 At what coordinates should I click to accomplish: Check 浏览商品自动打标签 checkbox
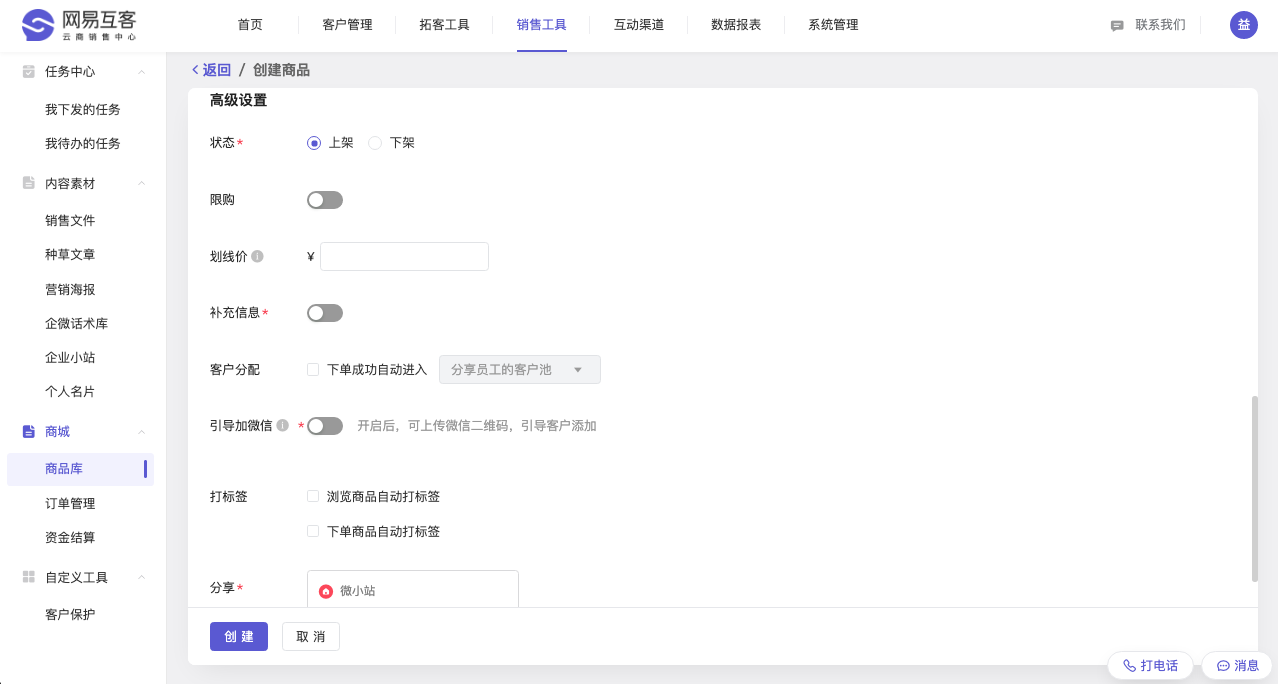click(x=313, y=496)
